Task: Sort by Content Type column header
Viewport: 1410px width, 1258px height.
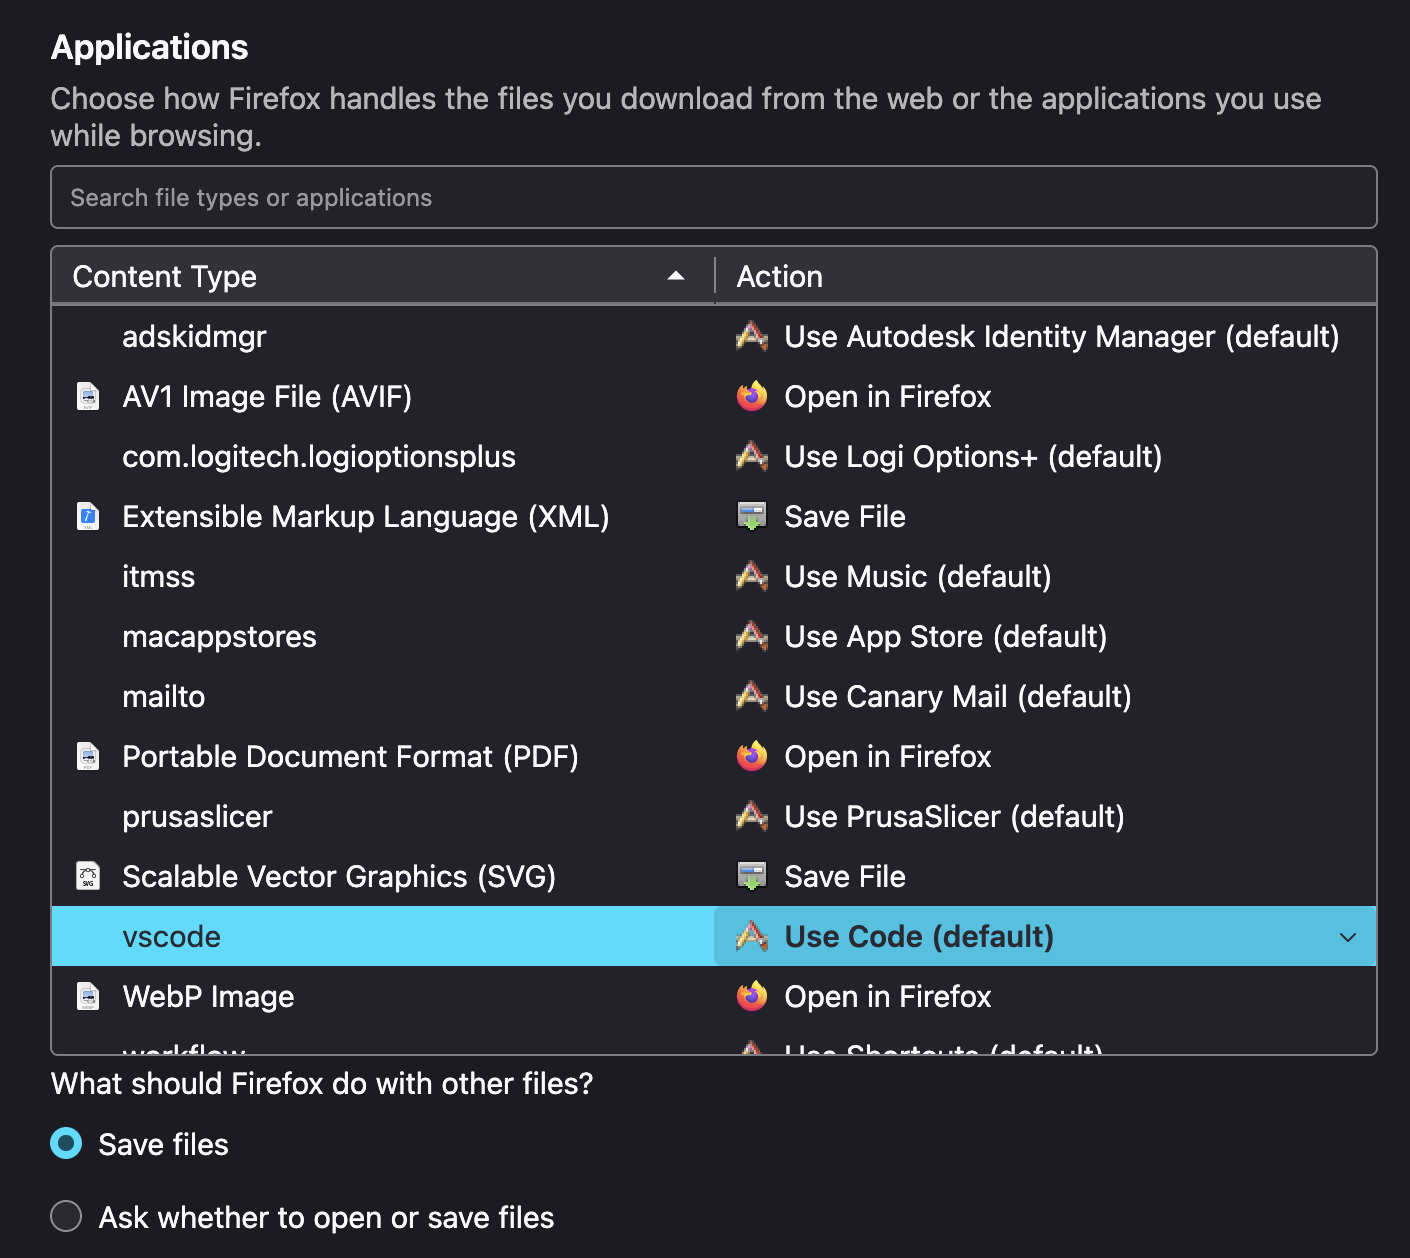Action: (383, 276)
